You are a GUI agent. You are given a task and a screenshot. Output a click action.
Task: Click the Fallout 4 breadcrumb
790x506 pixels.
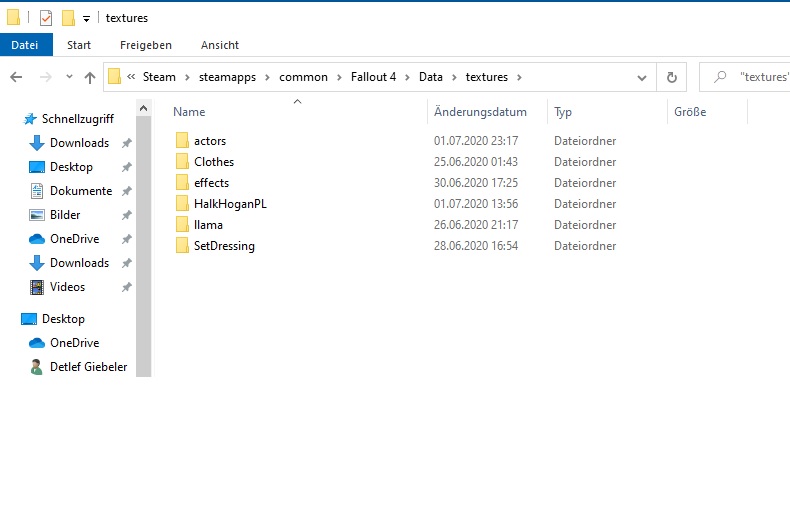point(377,77)
